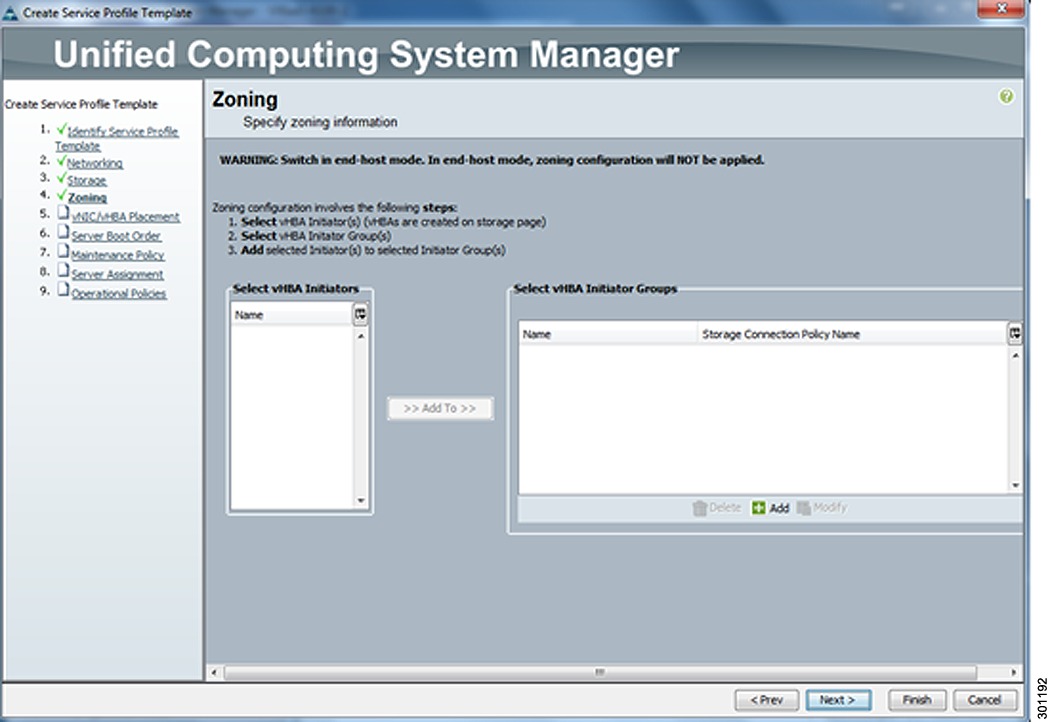The image size is (1050, 722).
Task: Sort by Name column in vHBA Initiators
Action: (292, 315)
